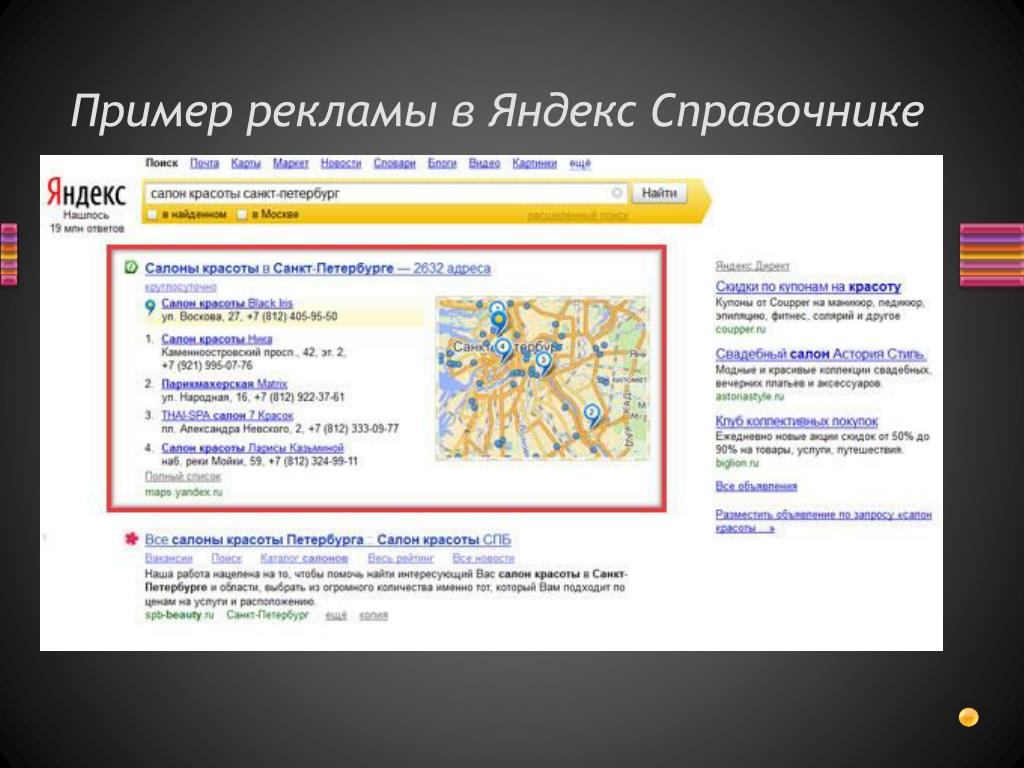Click the yellow highlighted marker on the map

pos(499,321)
